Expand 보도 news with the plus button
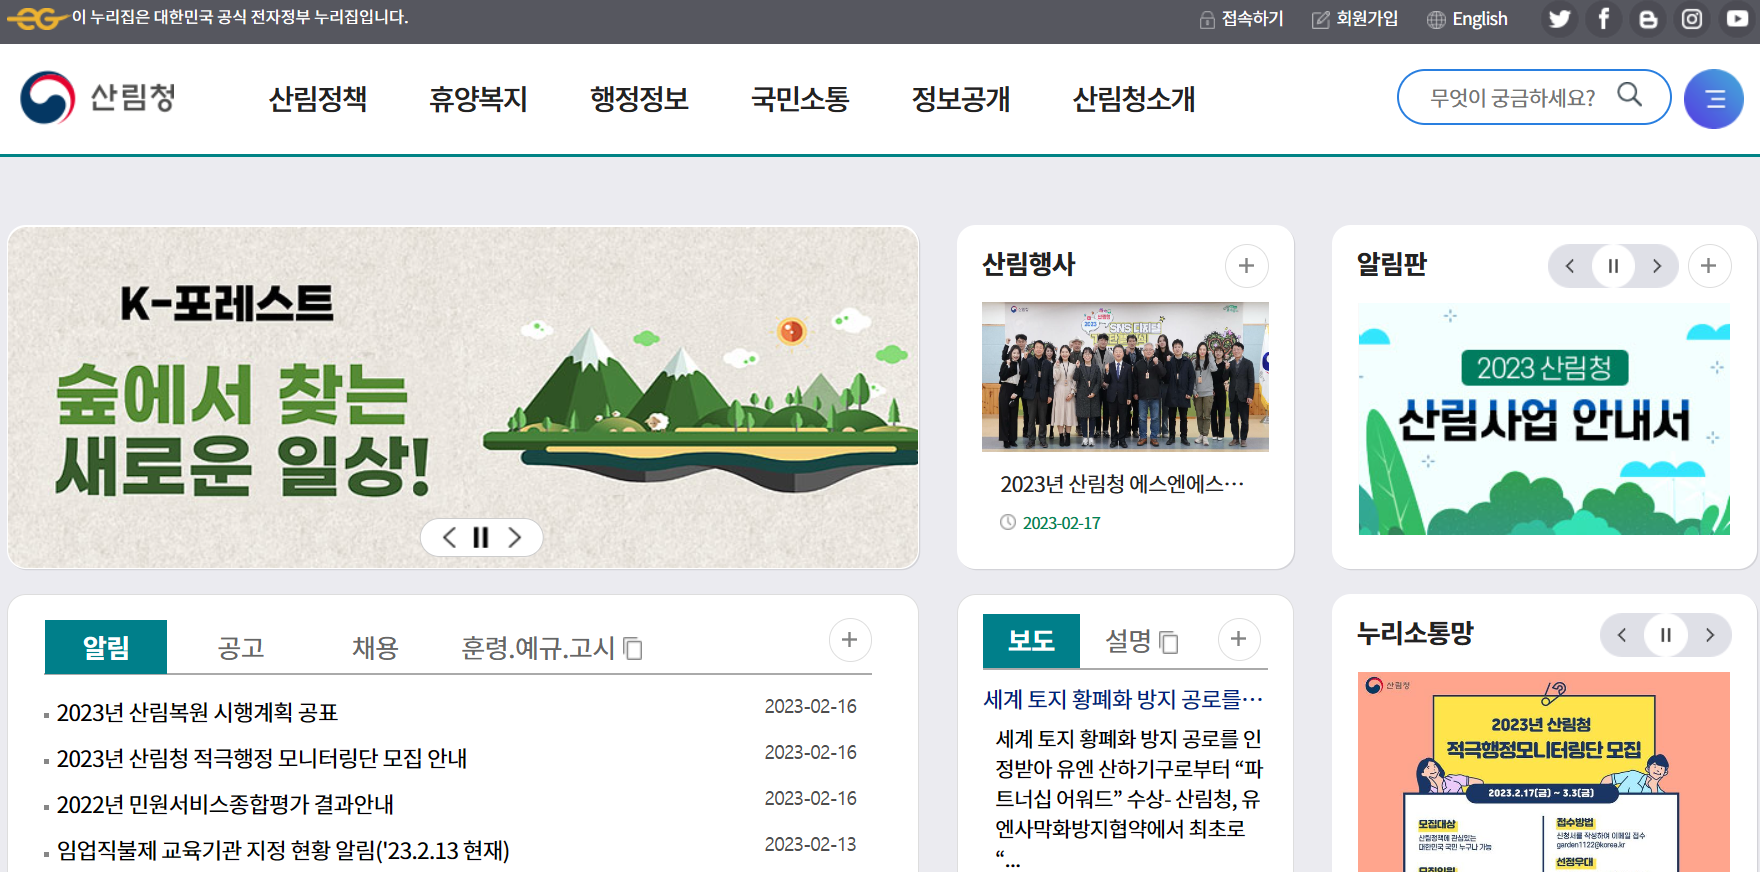 [1239, 639]
